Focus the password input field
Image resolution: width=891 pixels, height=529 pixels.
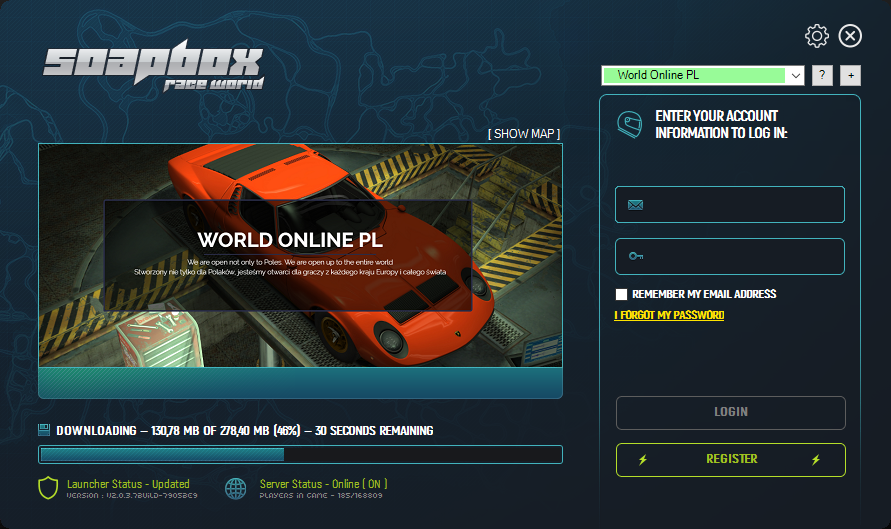(x=730, y=256)
